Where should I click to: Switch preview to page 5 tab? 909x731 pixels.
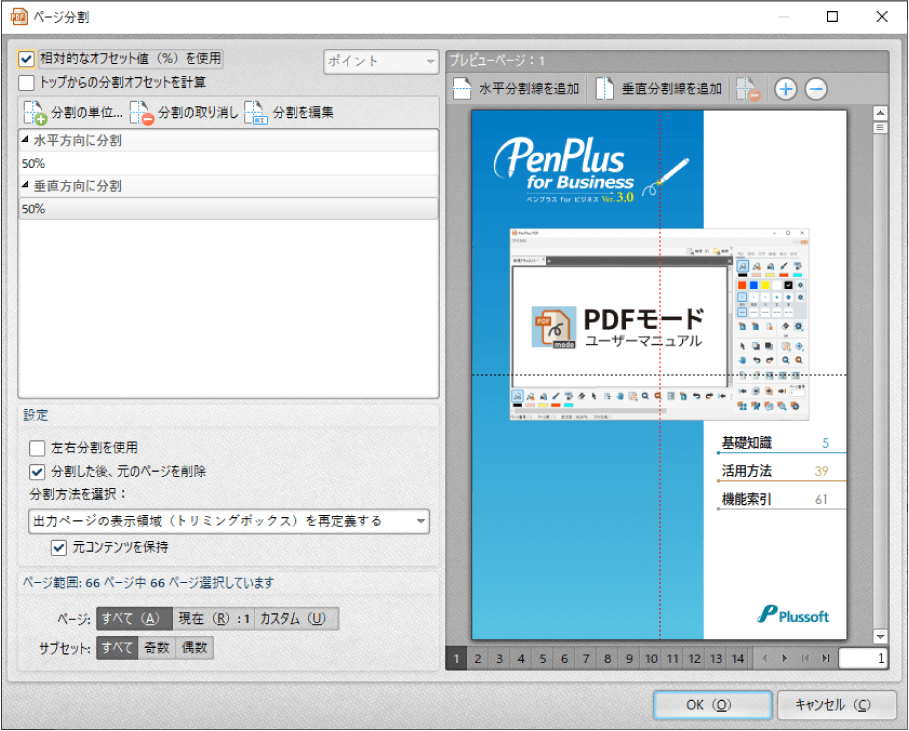[x=543, y=659]
